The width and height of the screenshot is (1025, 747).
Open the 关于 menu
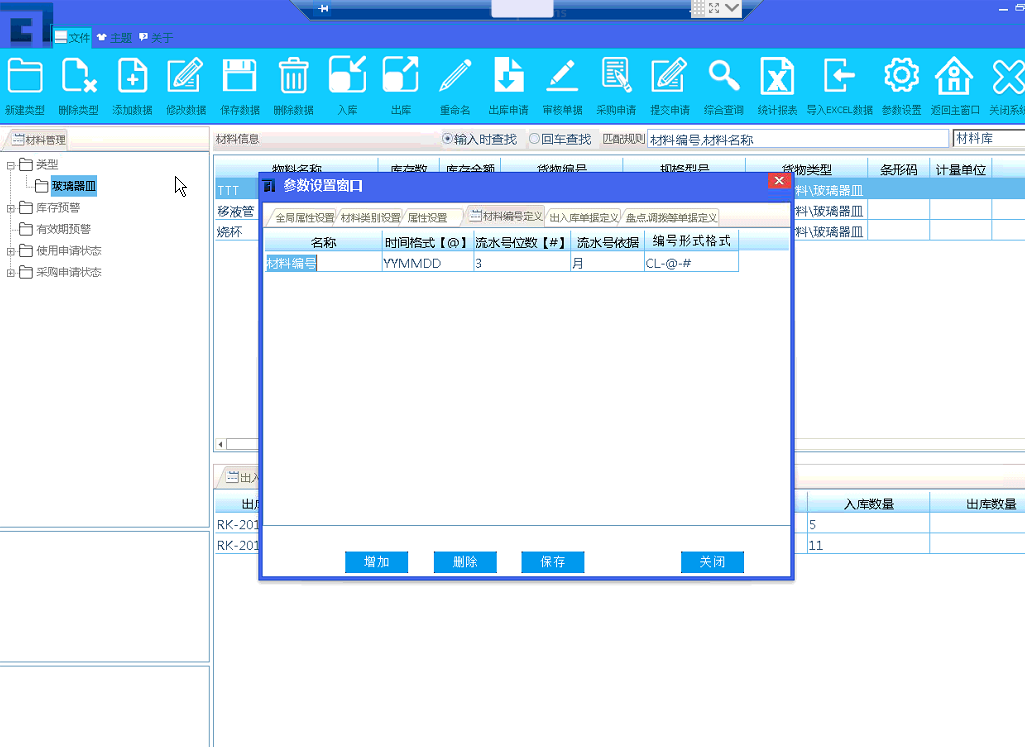156,38
